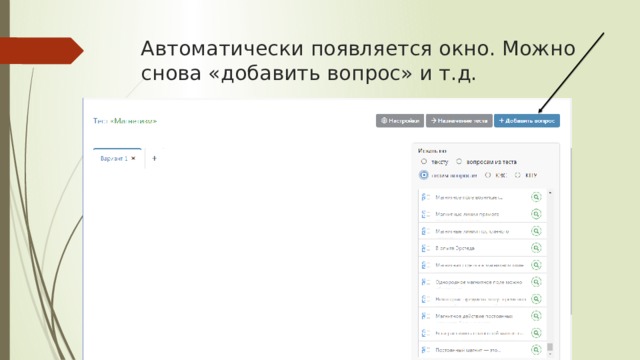Preview question «В опыте Эрстеда» via magnifier icon
Image resolution: width=640 pixels, height=360 pixels.
point(536,248)
